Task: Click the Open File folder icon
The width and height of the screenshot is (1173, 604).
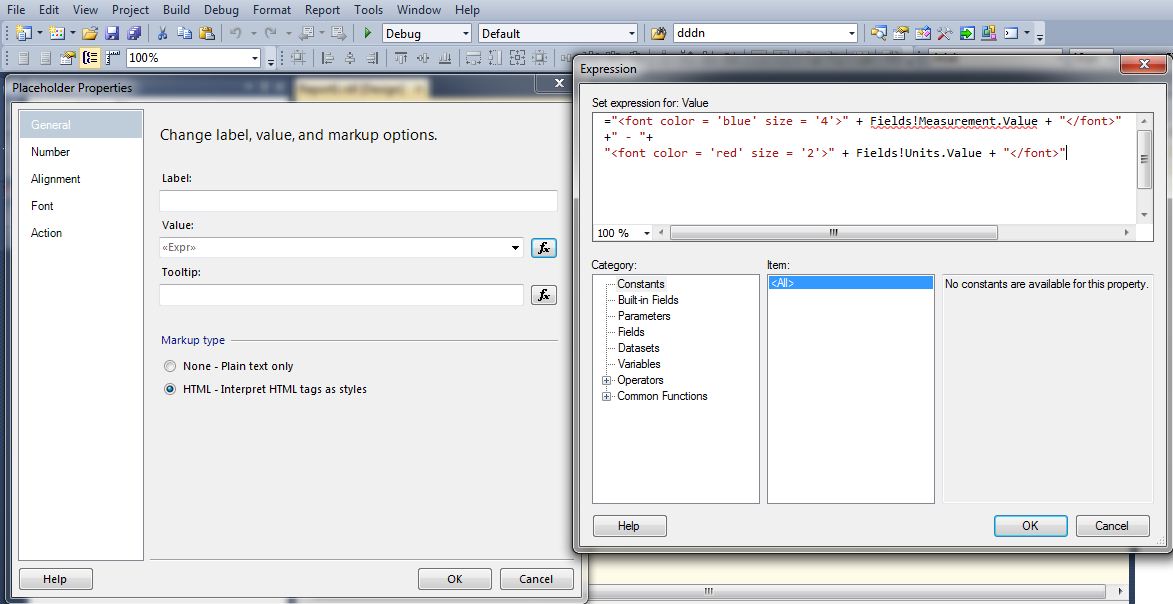Action: 90,33
